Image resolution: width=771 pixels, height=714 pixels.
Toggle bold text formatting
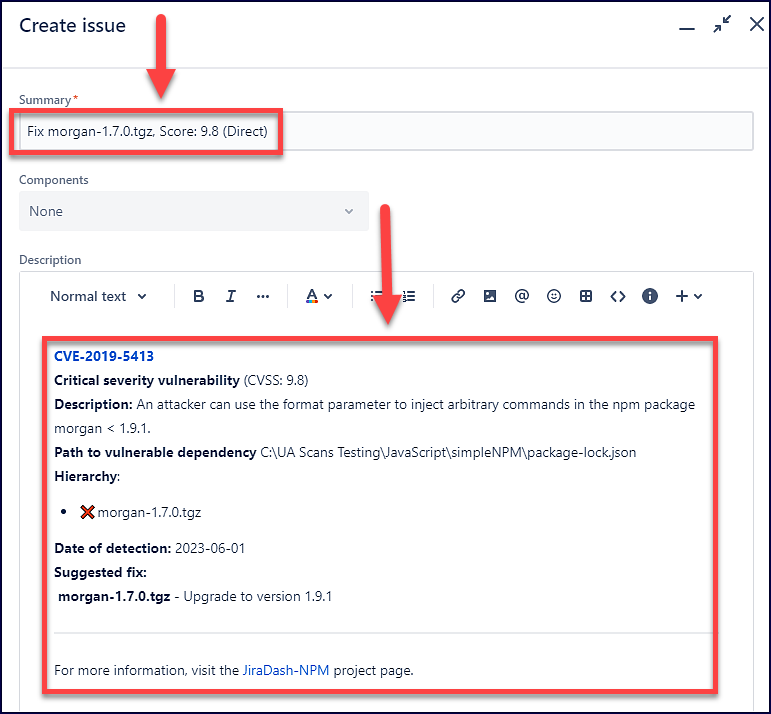click(199, 296)
